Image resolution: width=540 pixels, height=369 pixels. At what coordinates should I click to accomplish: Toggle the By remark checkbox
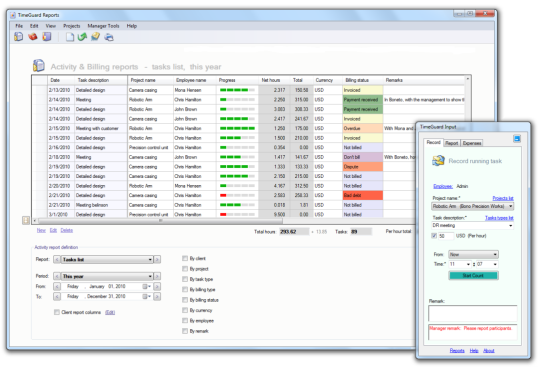pos(185,331)
